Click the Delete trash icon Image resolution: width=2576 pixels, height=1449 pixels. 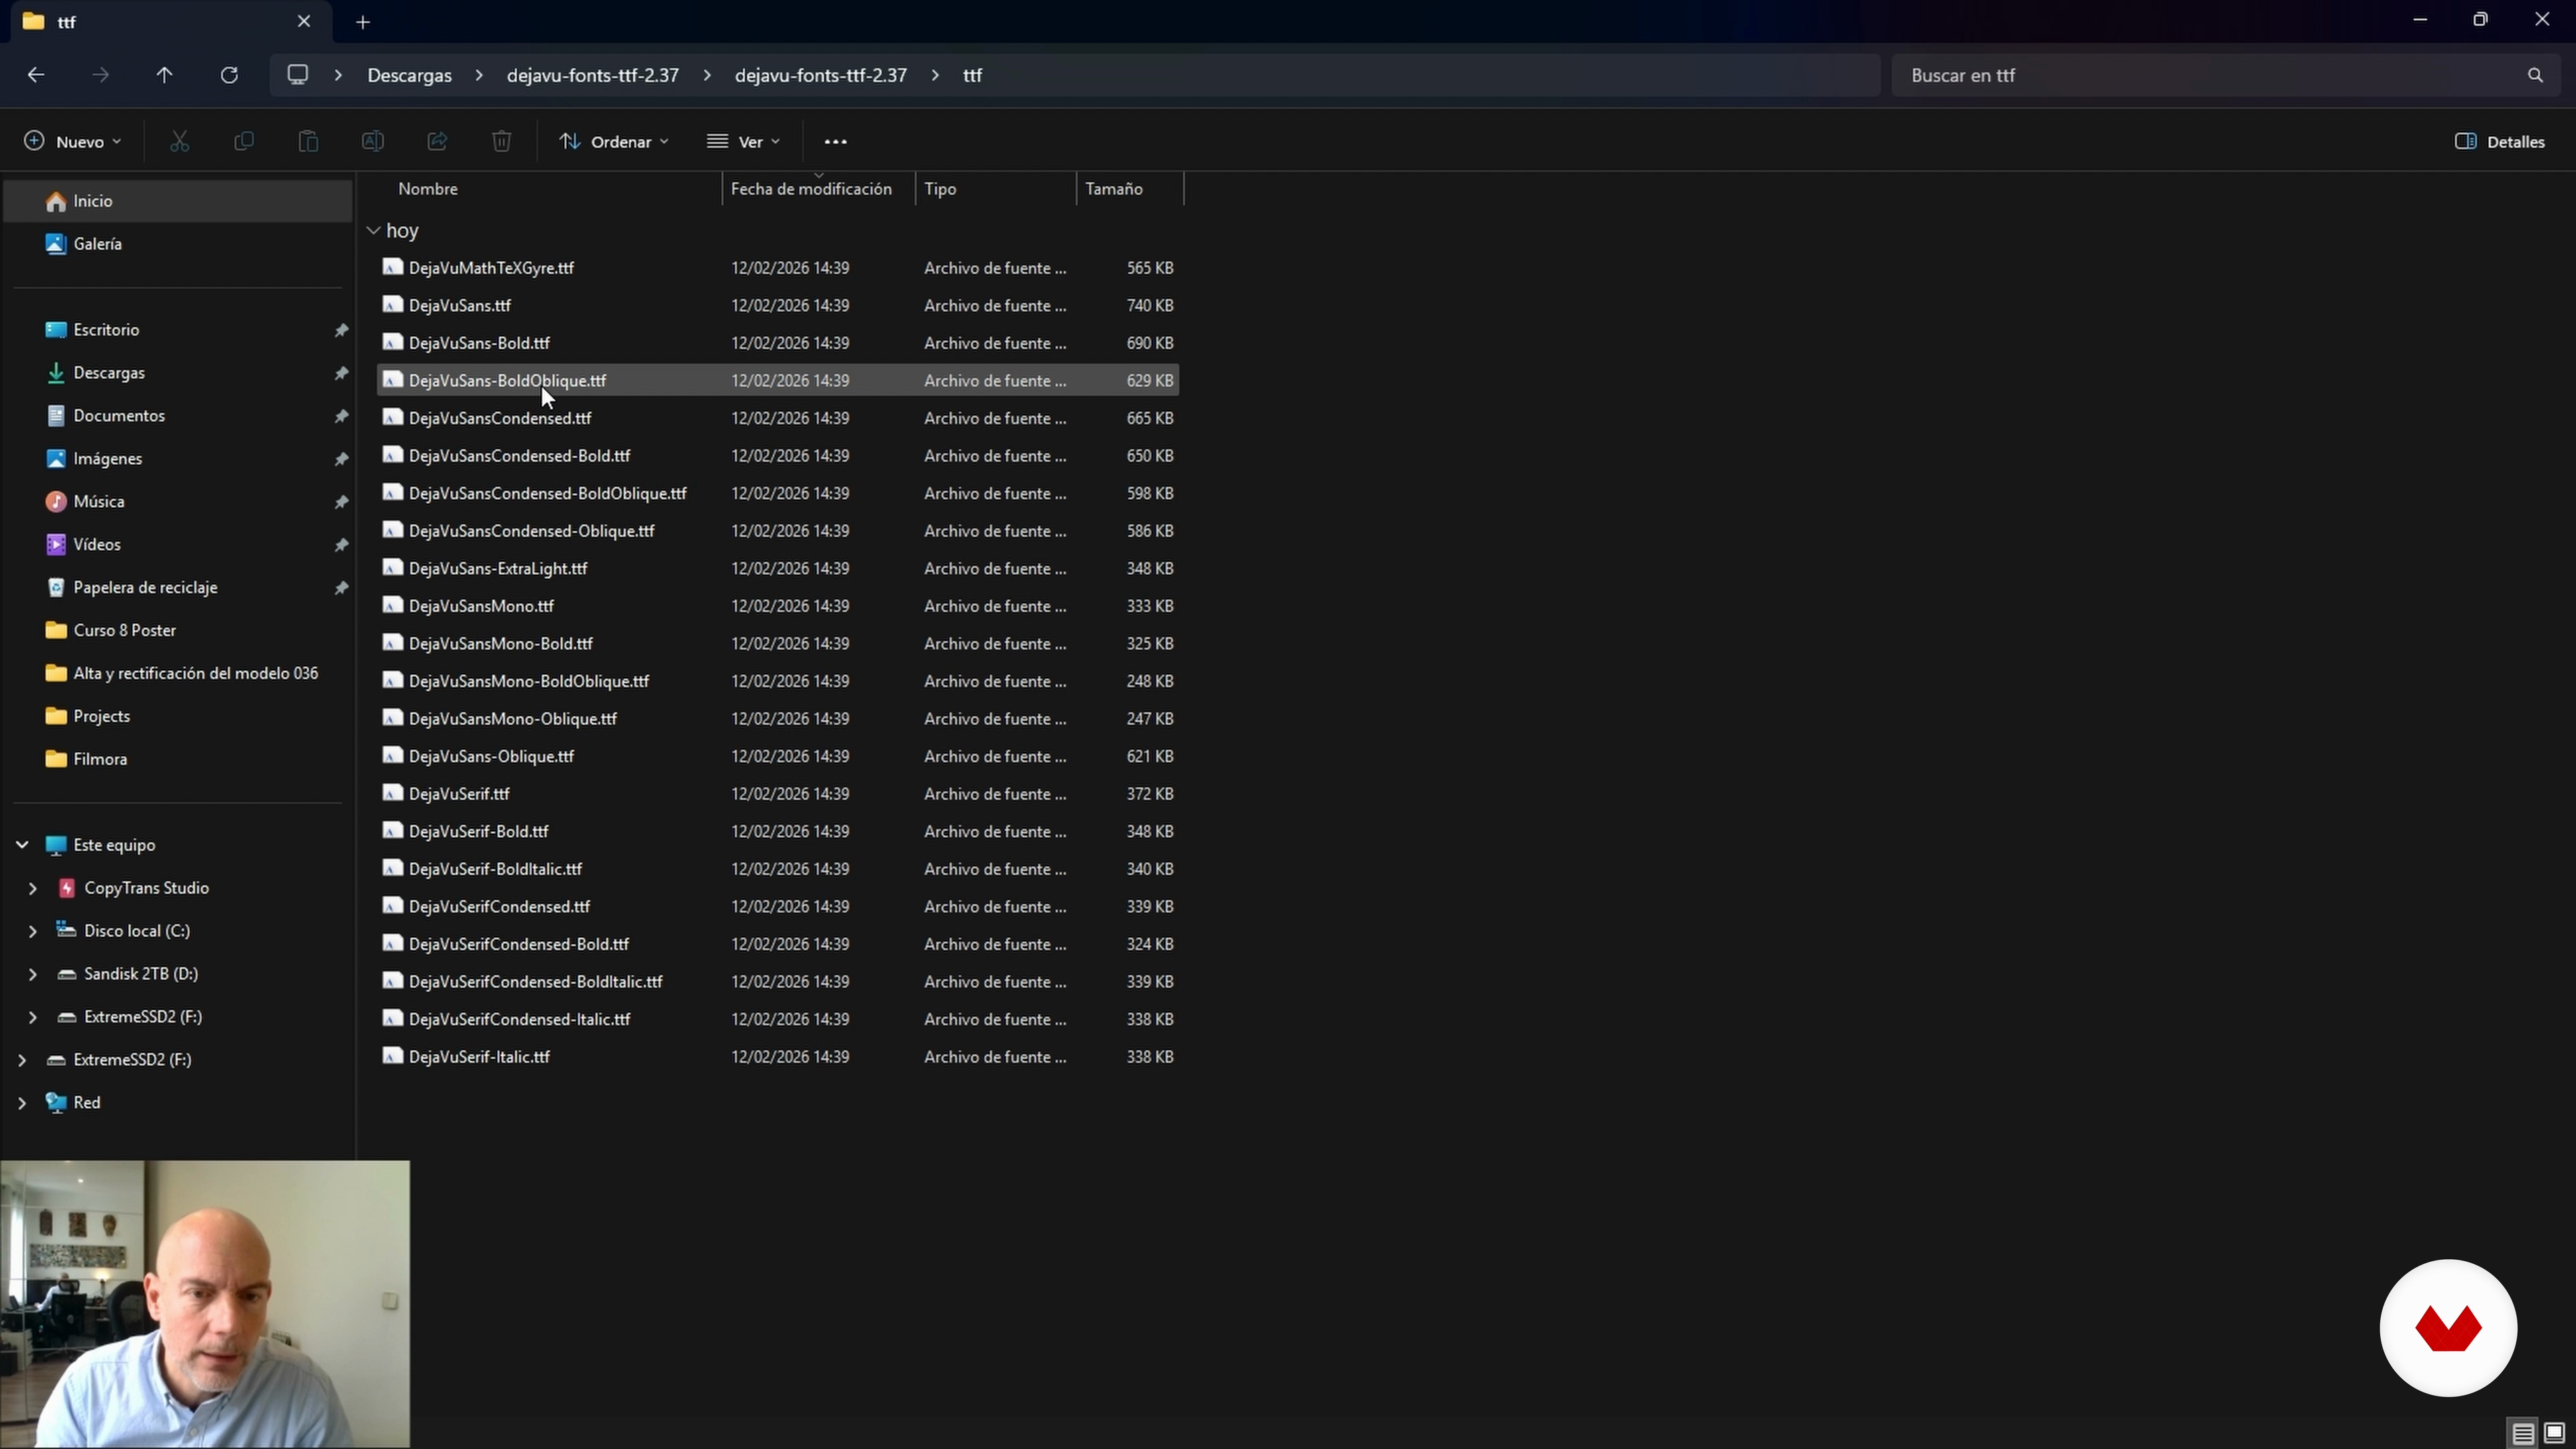tap(502, 142)
